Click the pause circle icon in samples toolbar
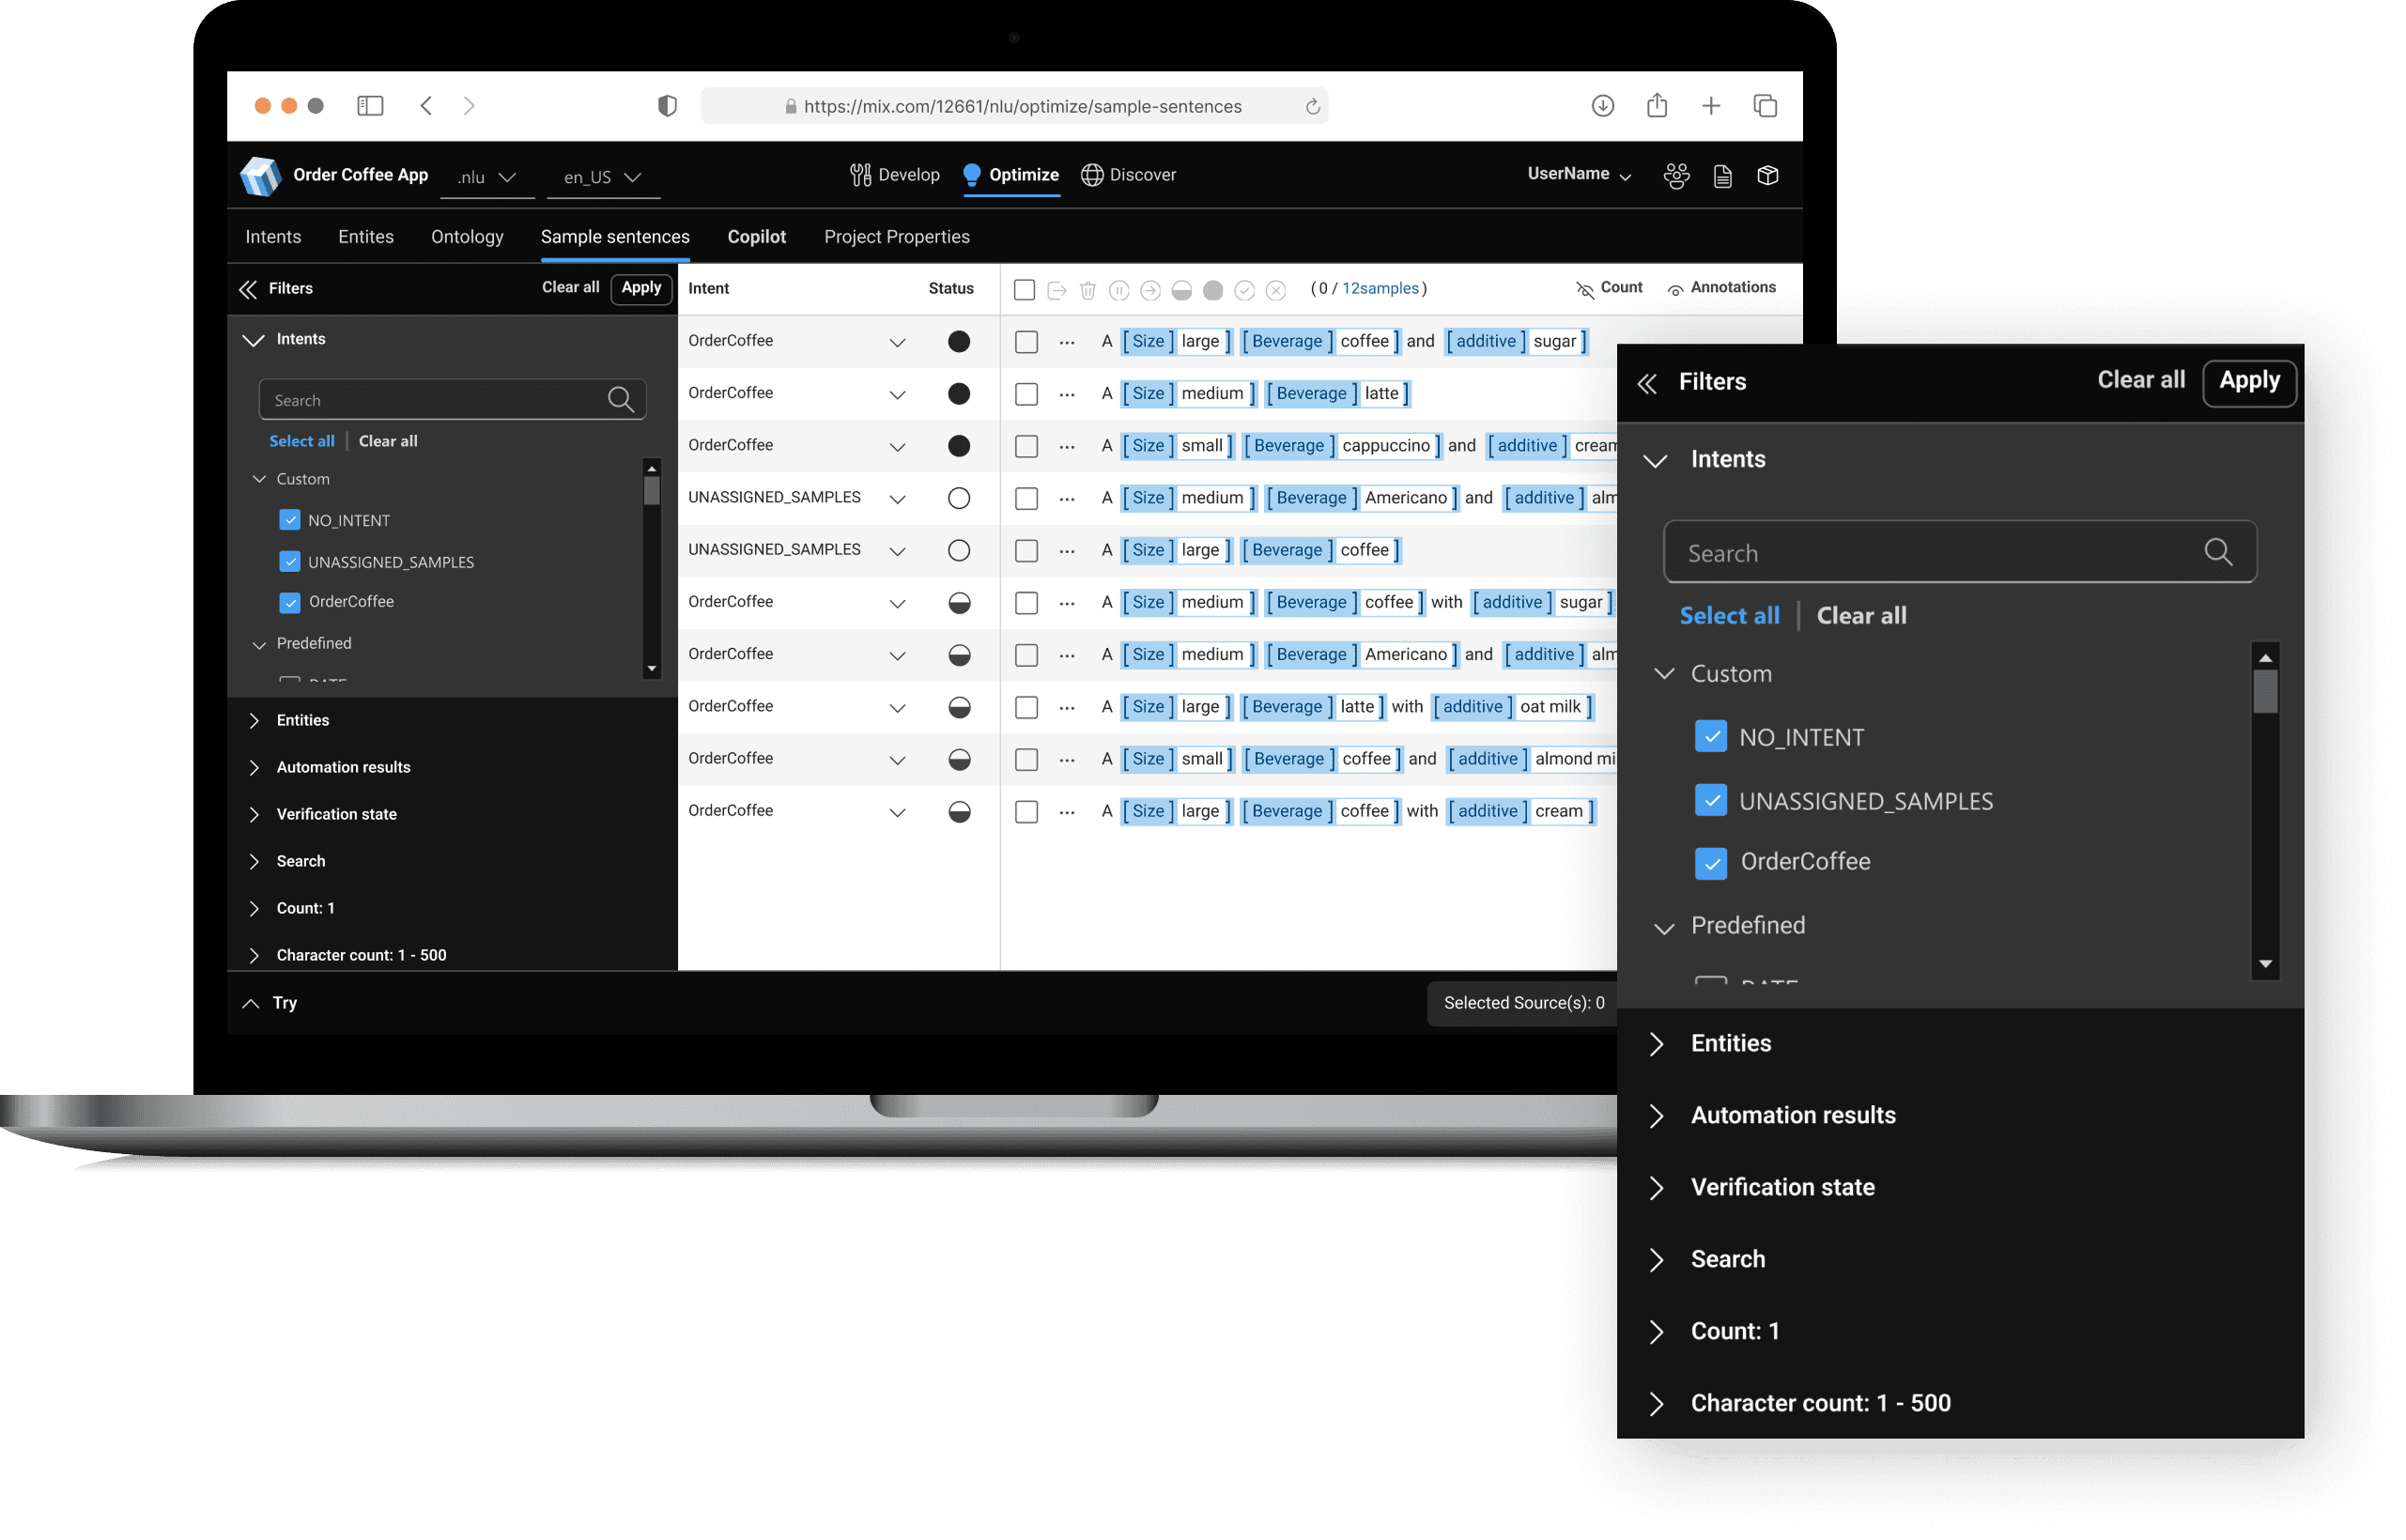Image resolution: width=2406 pixels, height=1540 pixels. [x=1119, y=290]
